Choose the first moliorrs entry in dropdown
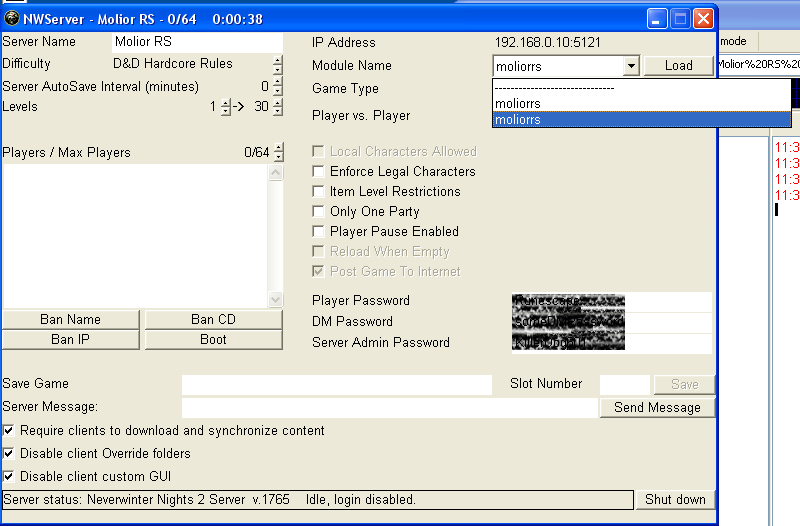 click(641, 103)
